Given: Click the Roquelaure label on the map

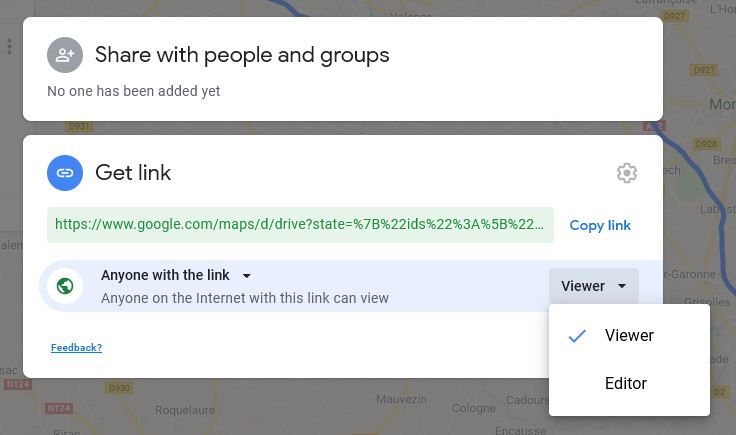Looking at the screenshot, I should pos(185,410).
